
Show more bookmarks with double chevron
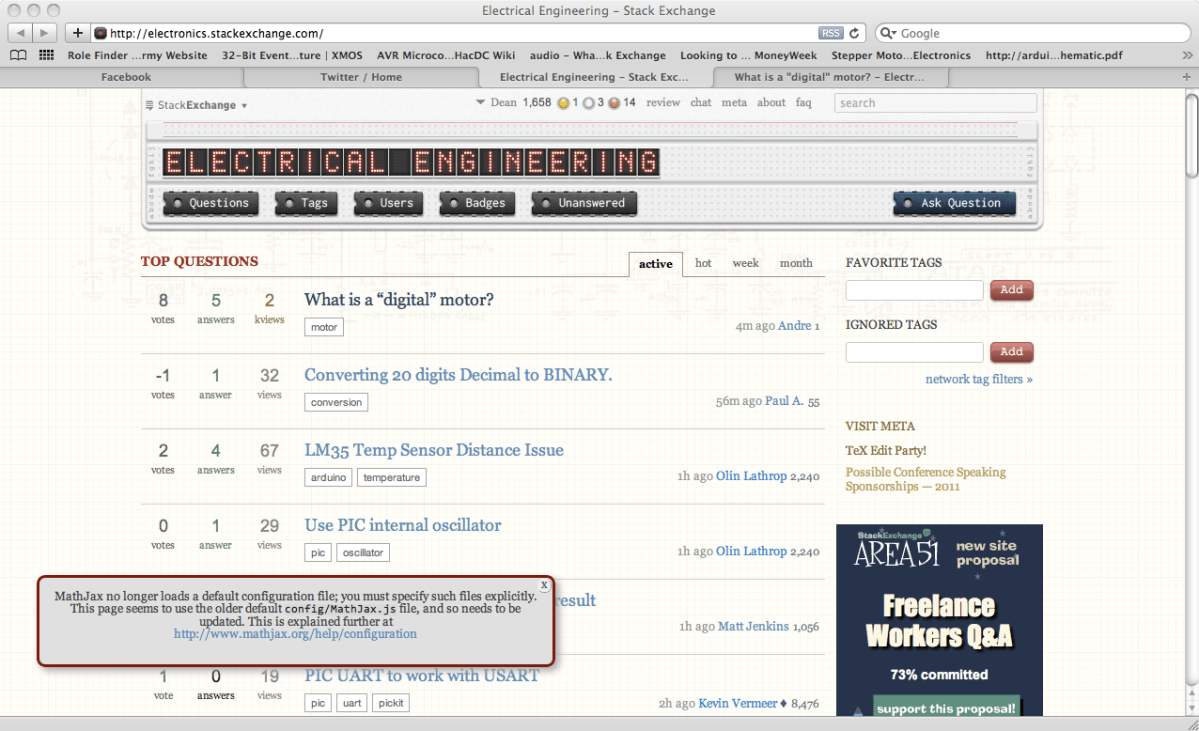tap(1186, 55)
